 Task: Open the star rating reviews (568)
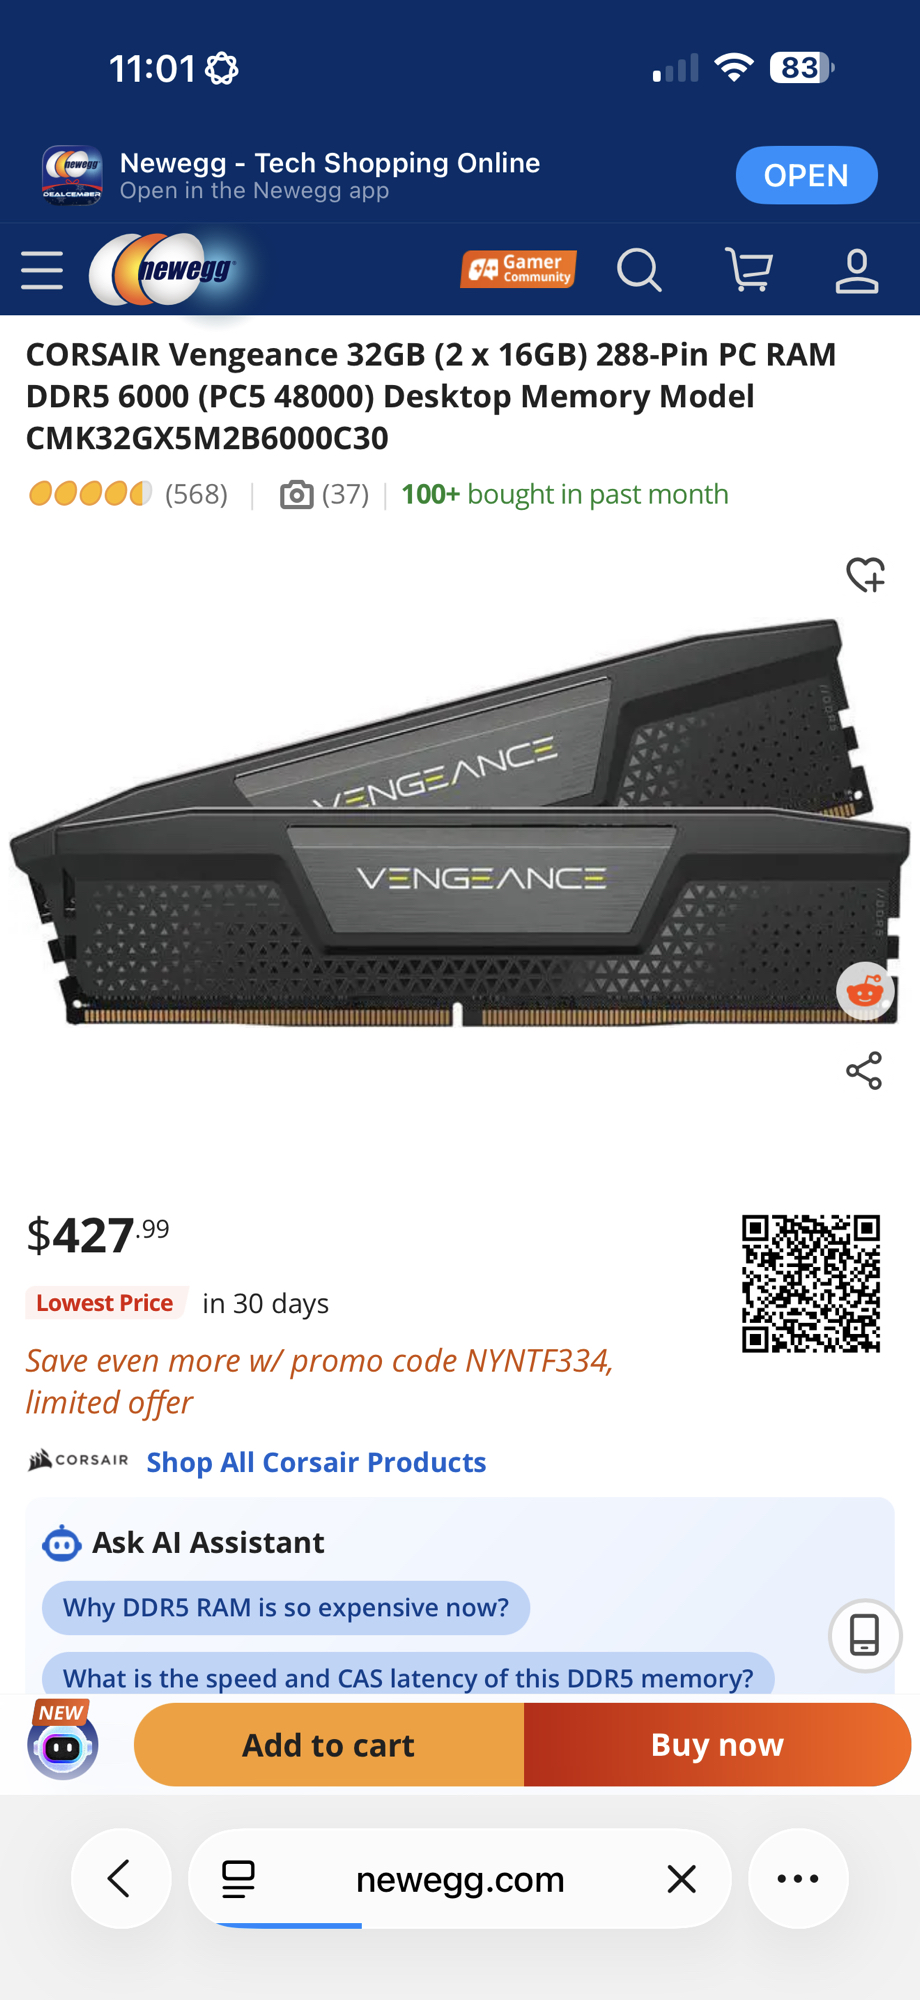click(128, 494)
